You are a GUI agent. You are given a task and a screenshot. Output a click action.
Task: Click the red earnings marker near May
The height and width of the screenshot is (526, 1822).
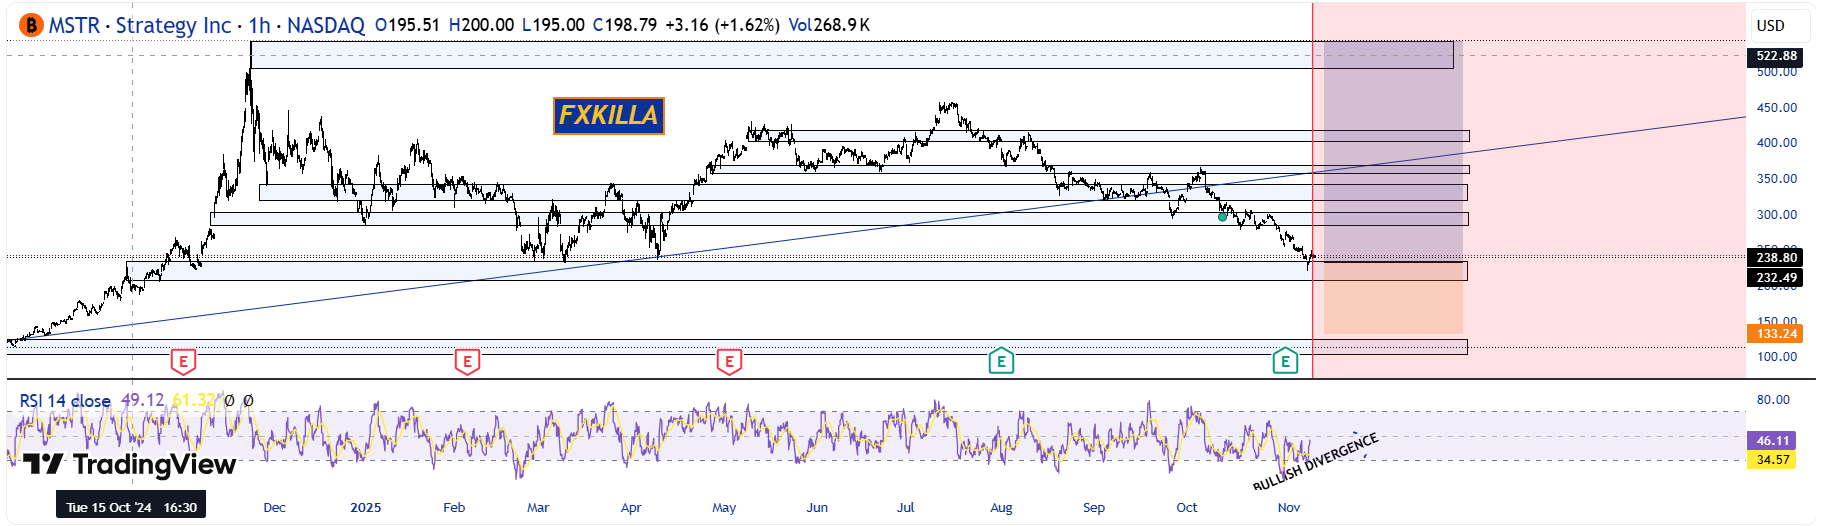pyautogui.click(x=729, y=361)
